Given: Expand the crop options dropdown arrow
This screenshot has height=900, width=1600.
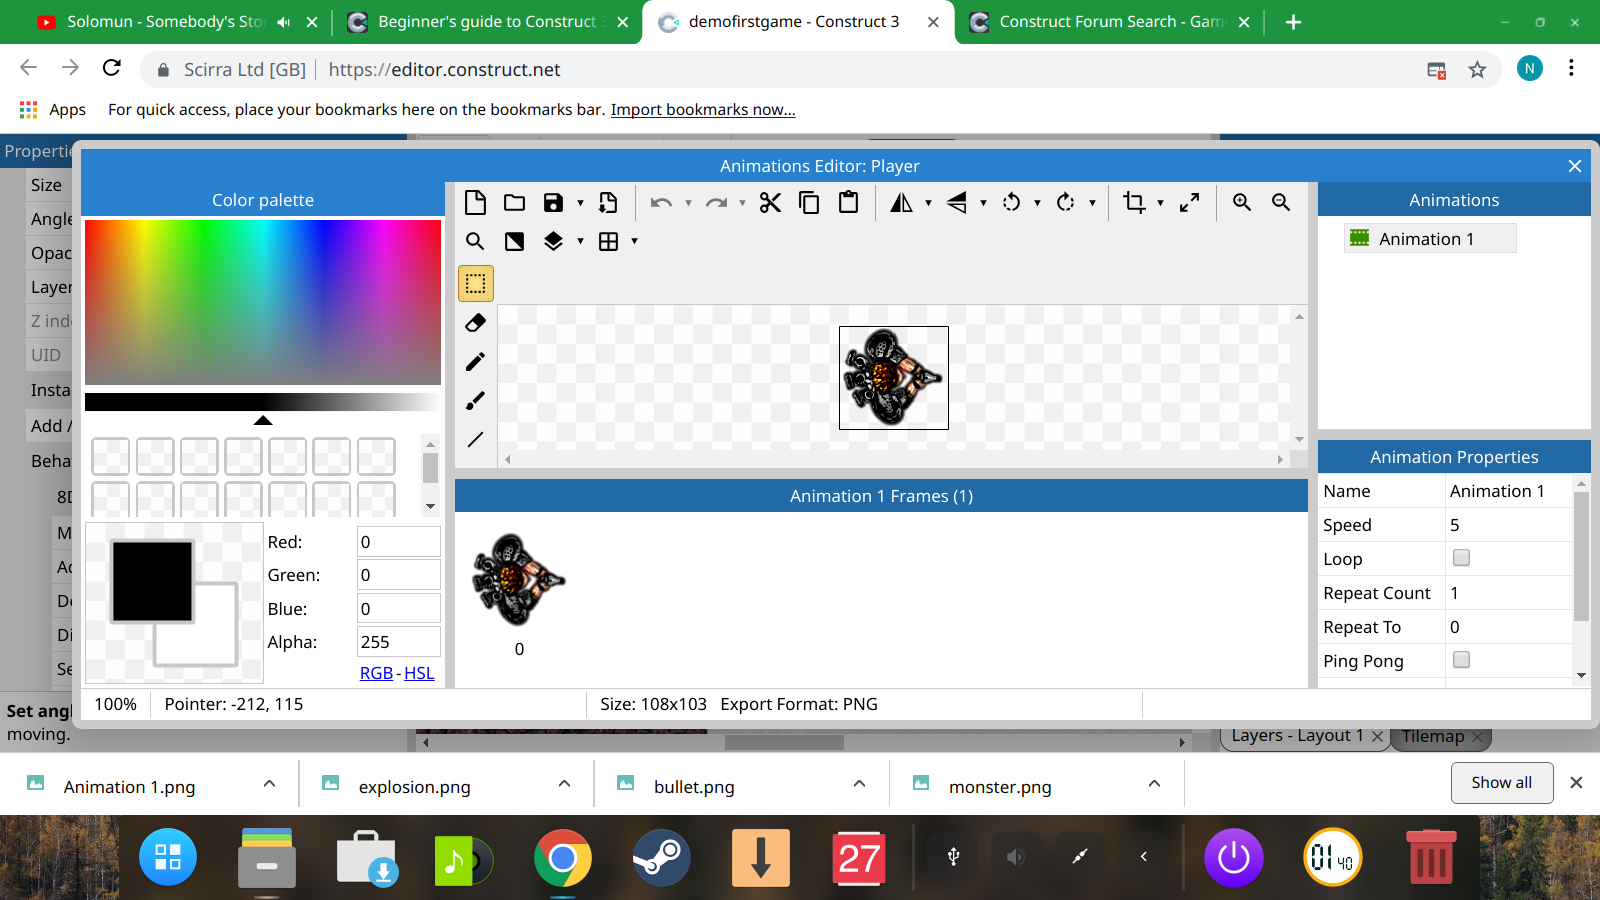Looking at the screenshot, I should coord(1160,203).
